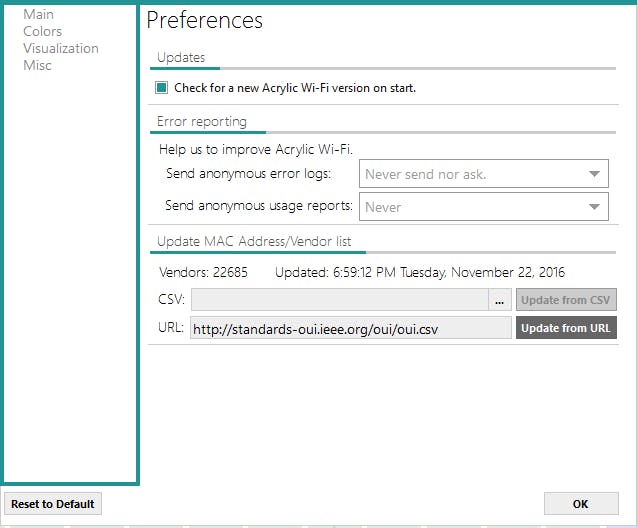Click the Reset to Default button
This screenshot has height=528, width=637.
pos(53,504)
